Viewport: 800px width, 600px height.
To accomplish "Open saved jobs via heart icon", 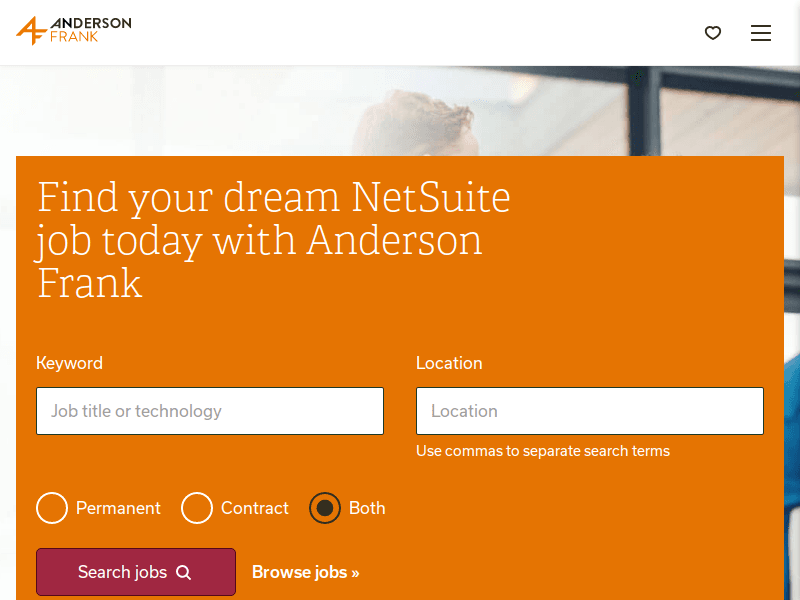I will click(713, 33).
